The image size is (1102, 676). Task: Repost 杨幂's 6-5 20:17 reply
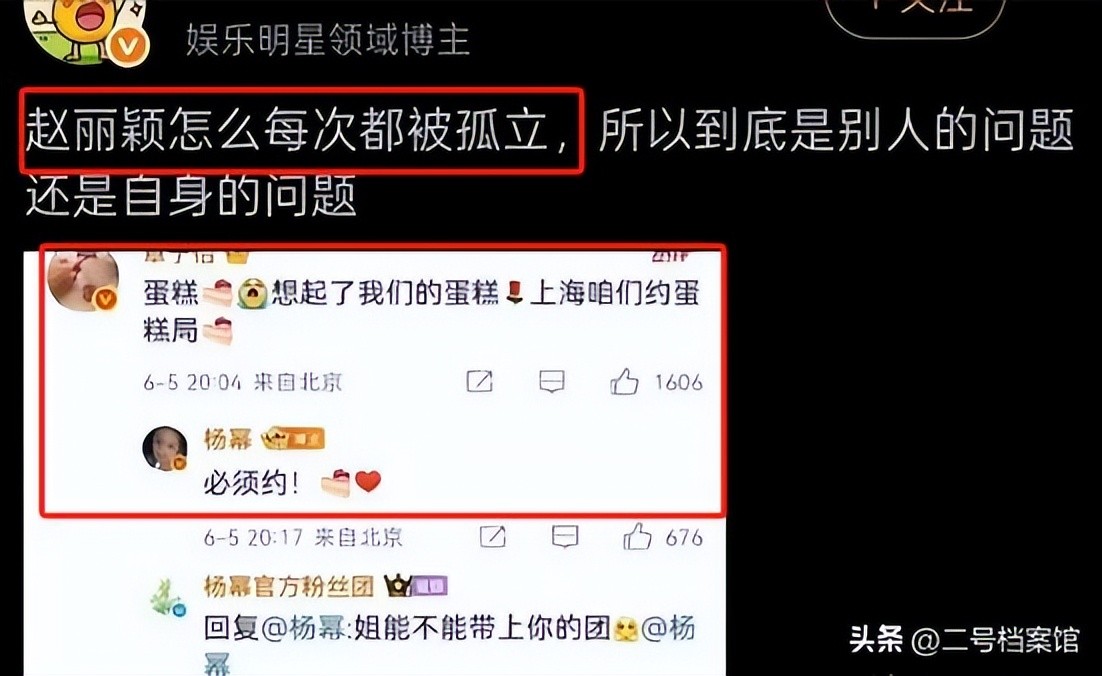492,537
